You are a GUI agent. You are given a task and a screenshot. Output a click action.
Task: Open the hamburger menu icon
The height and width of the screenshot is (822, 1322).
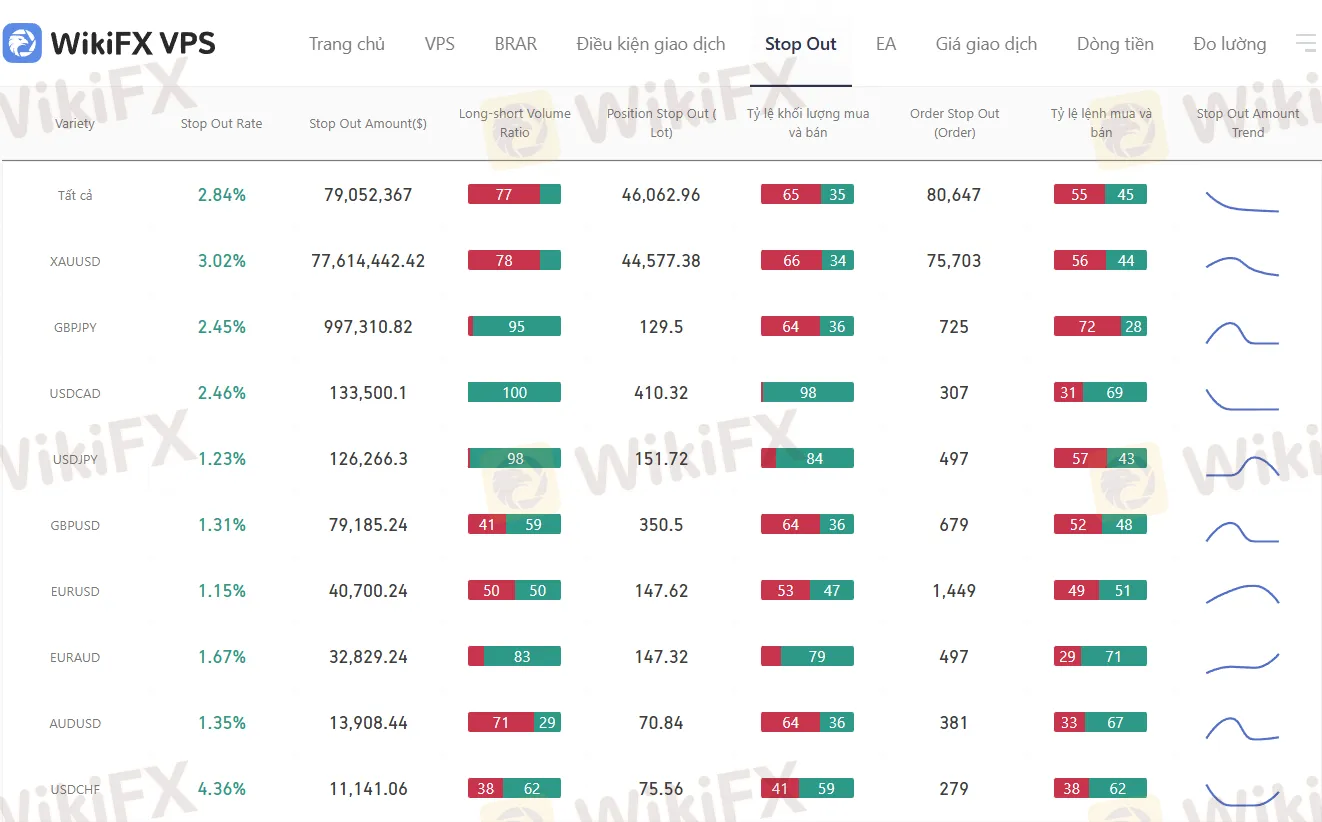pos(1305,43)
